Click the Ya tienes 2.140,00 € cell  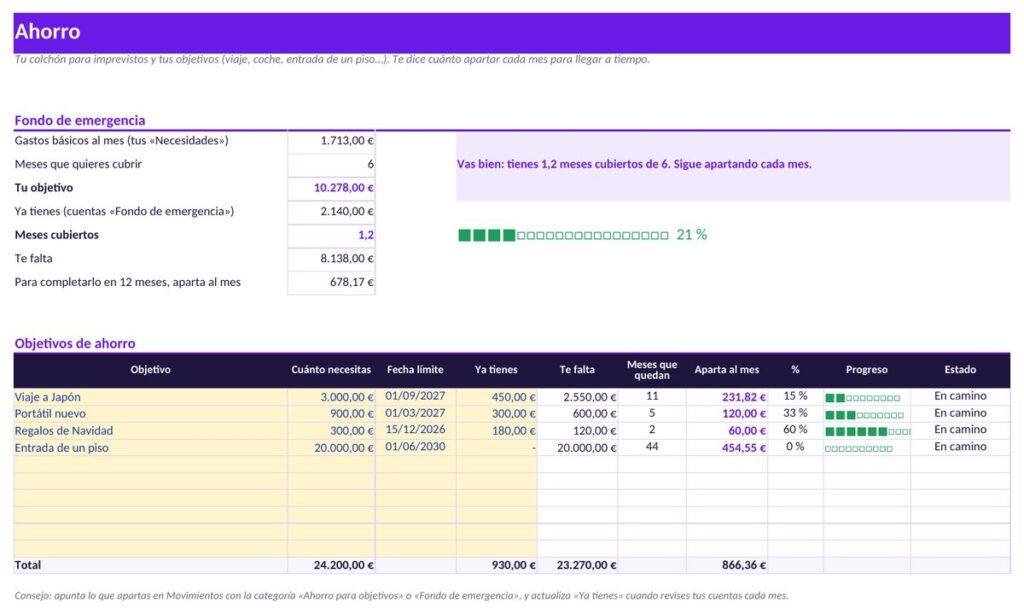(331, 211)
